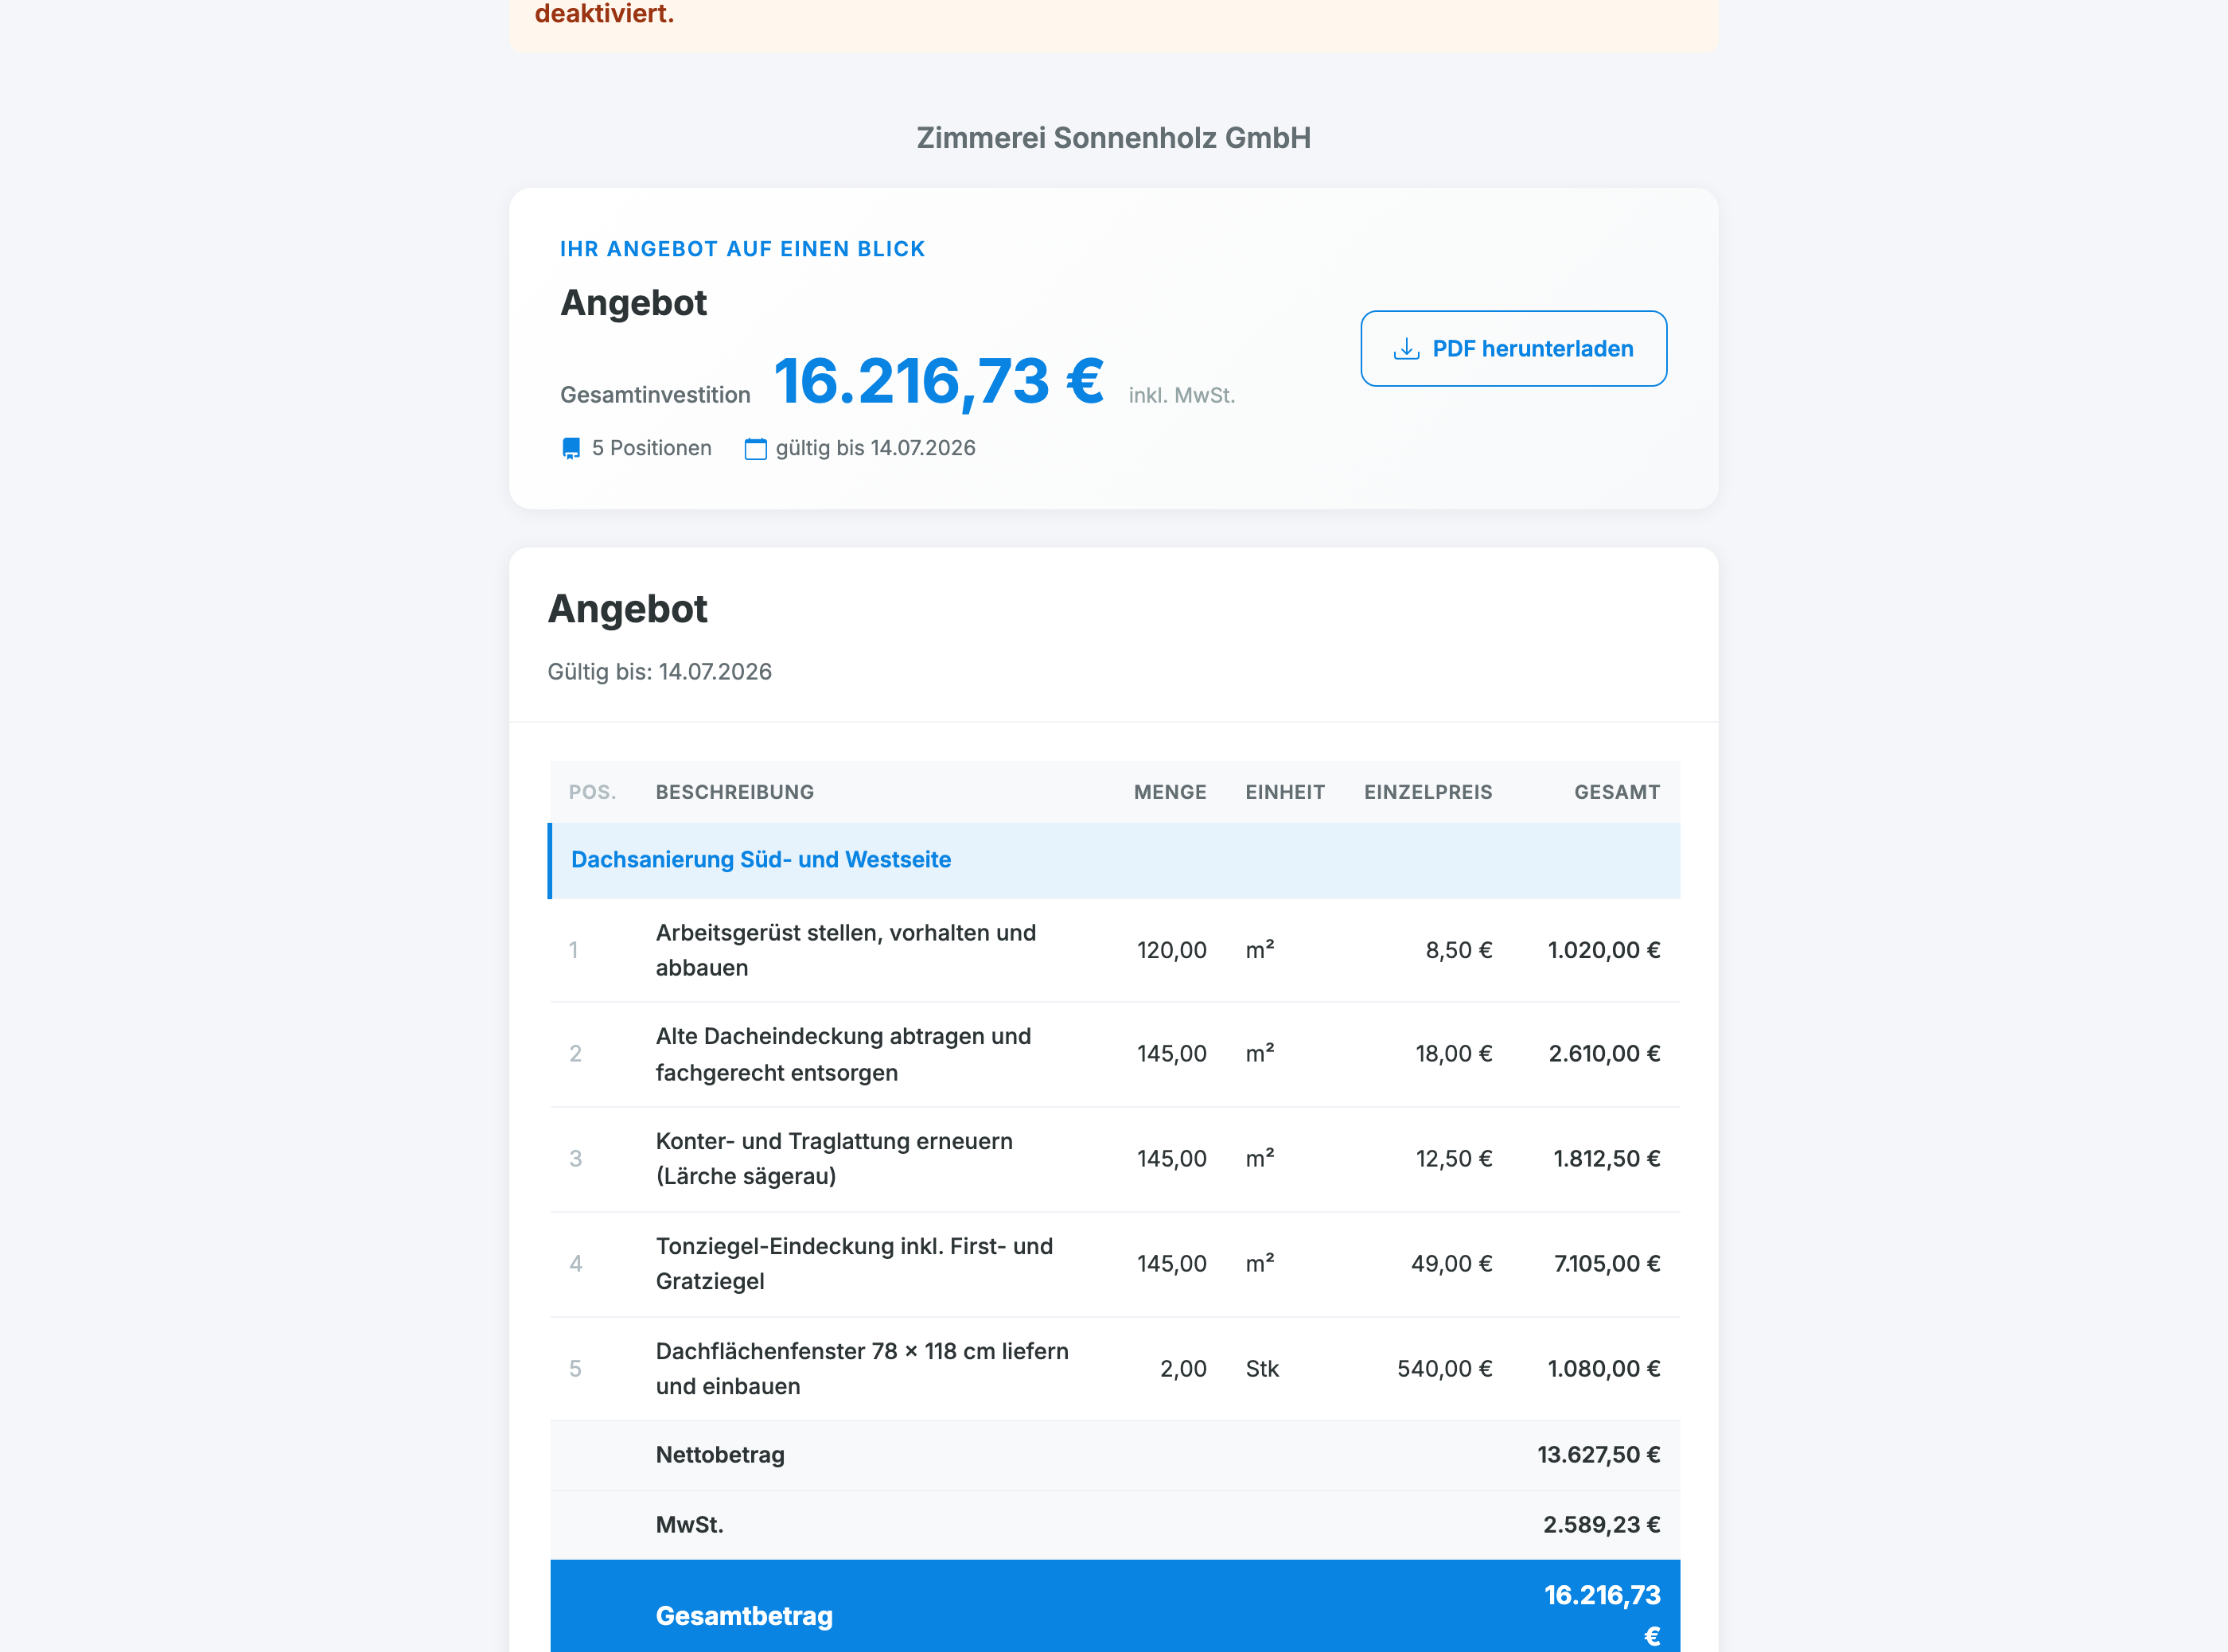Click 'gültig bis 14.07.2026' in summary card
Screen dimensions: 2228x1652
point(875,448)
